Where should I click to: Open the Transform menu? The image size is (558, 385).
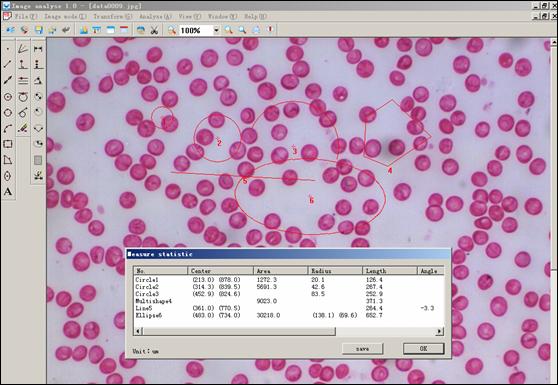coord(112,16)
